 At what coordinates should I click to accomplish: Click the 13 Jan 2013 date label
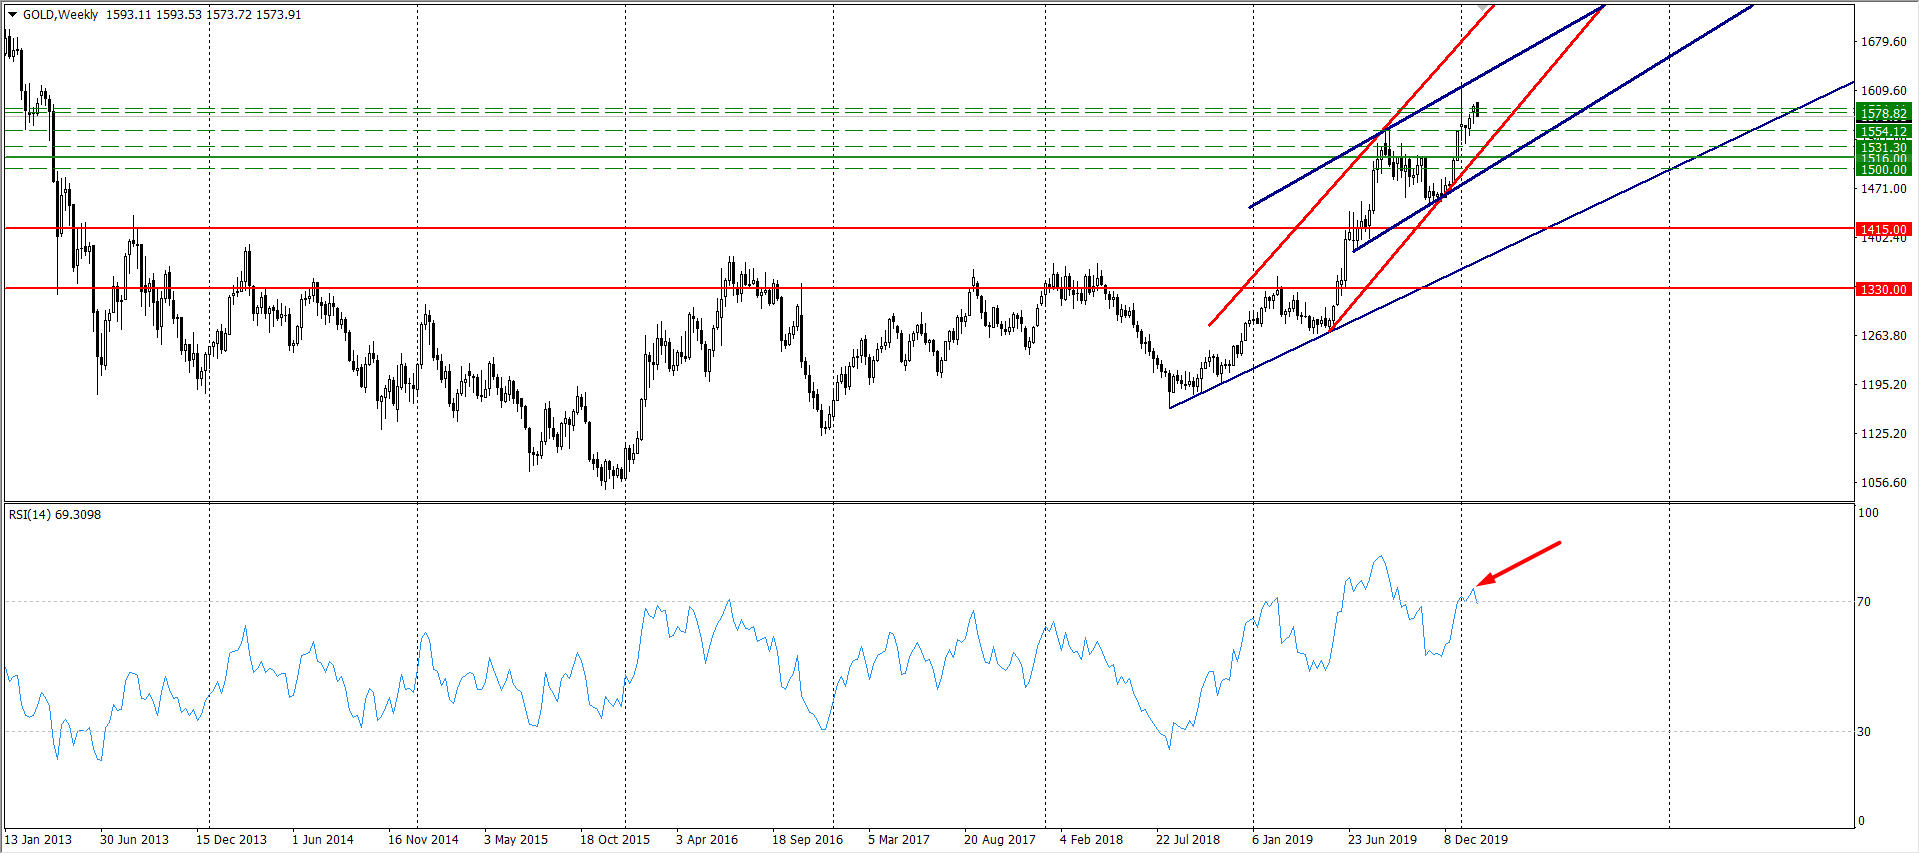point(38,839)
